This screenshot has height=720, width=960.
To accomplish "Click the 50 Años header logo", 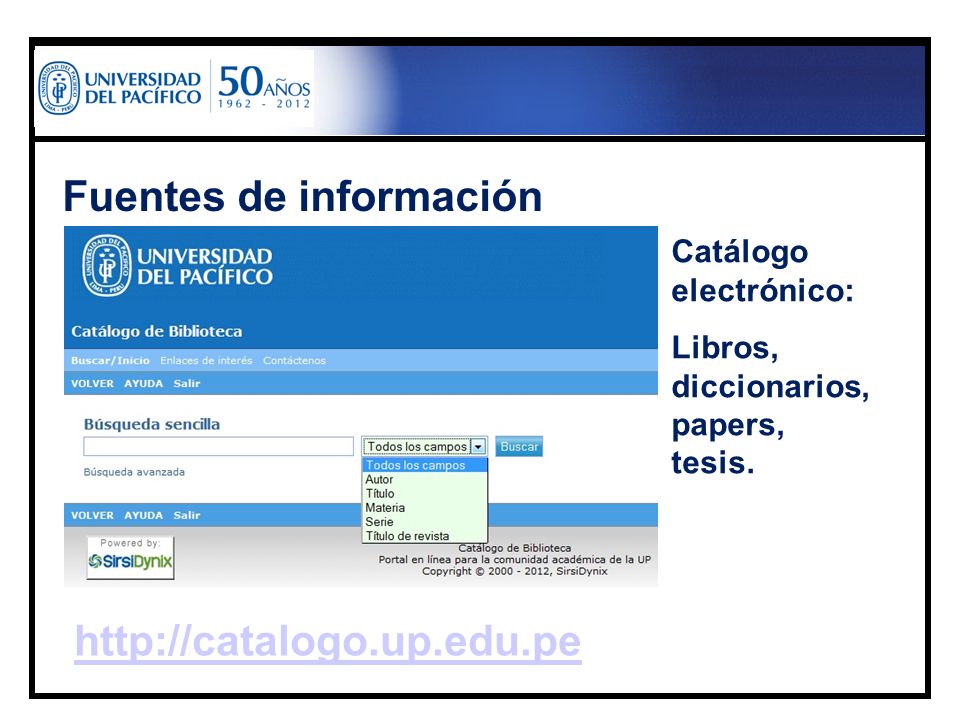I will tap(264, 88).
